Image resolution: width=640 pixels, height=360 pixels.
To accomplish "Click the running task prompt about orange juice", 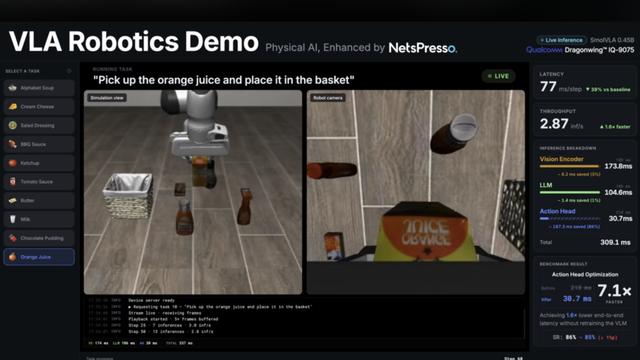I will click(224, 80).
